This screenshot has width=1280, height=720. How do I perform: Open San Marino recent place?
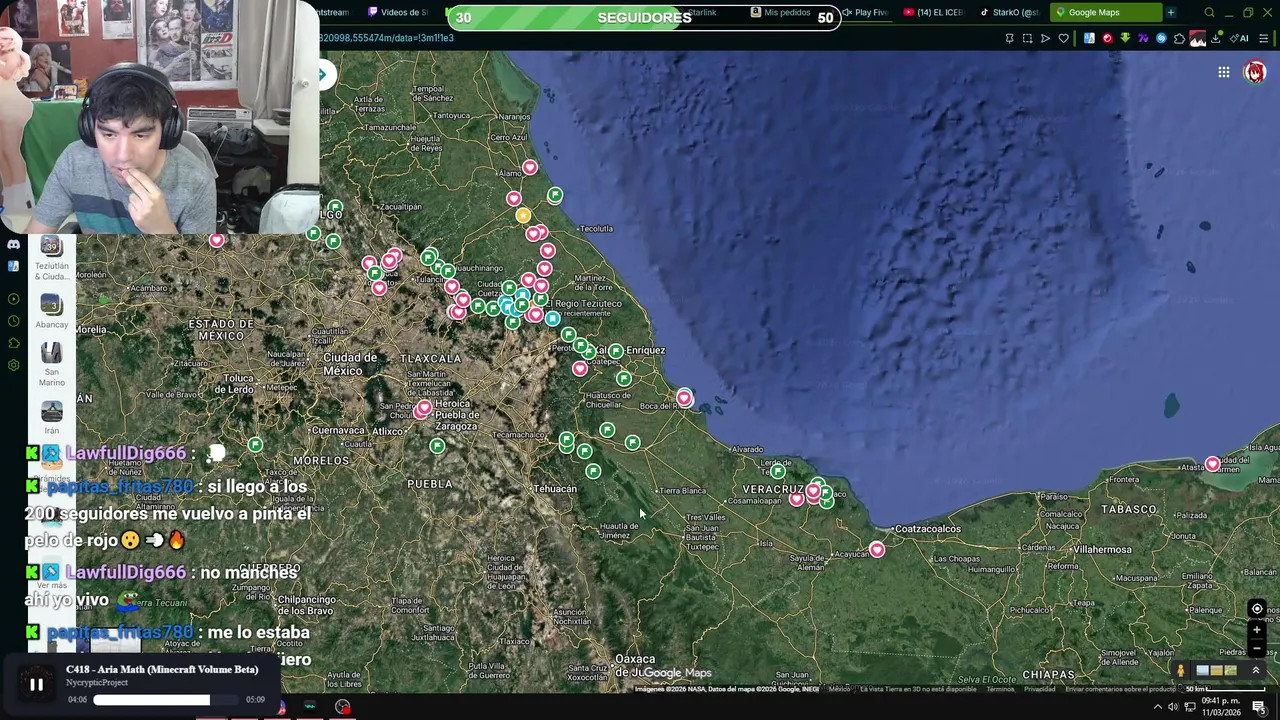point(51,365)
